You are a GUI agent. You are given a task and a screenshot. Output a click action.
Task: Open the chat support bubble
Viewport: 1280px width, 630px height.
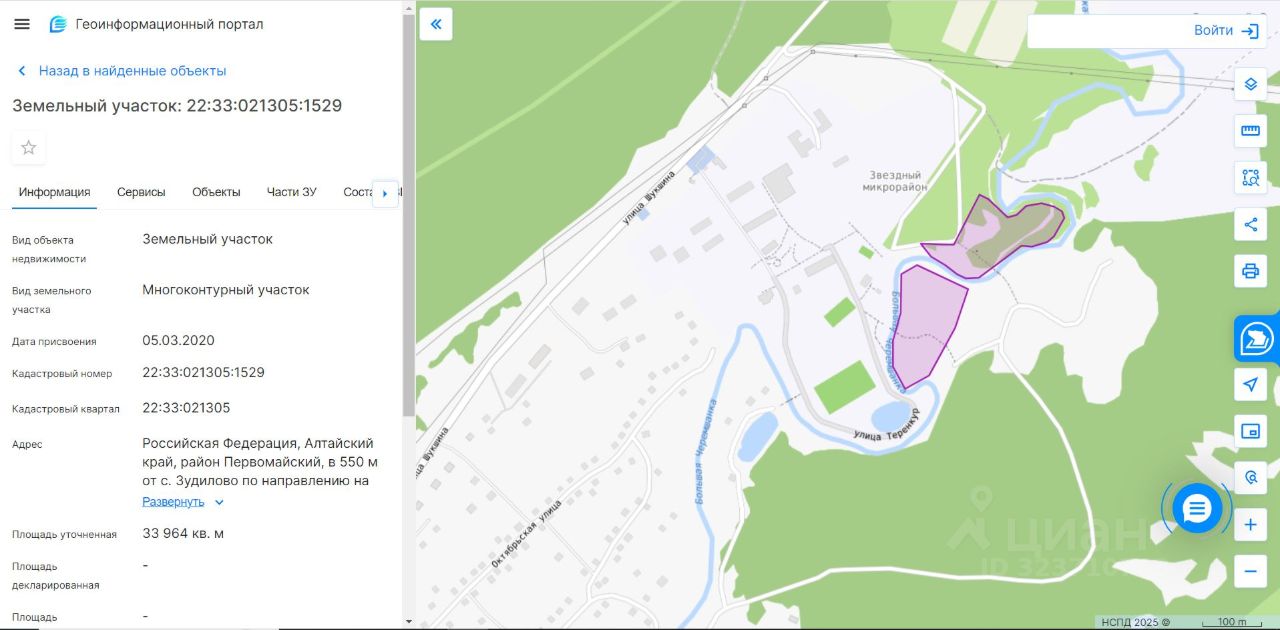click(x=1197, y=509)
